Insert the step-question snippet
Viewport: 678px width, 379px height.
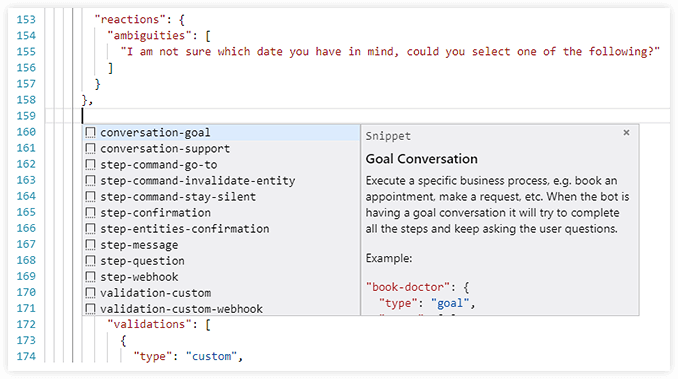pyautogui.click(x=221, y=261)
